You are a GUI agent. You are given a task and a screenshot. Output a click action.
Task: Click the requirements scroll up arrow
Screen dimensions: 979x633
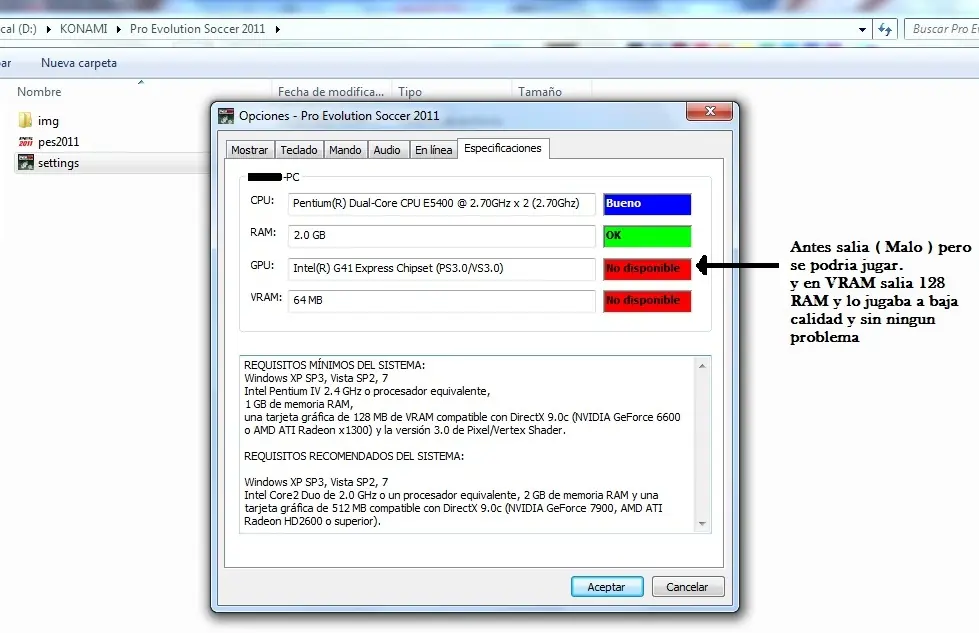tap(702, 366)
